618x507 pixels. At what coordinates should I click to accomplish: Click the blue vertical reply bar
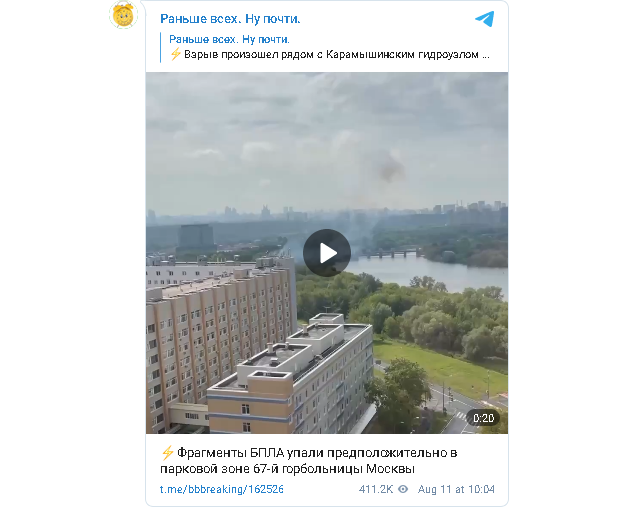pos(161,47)
